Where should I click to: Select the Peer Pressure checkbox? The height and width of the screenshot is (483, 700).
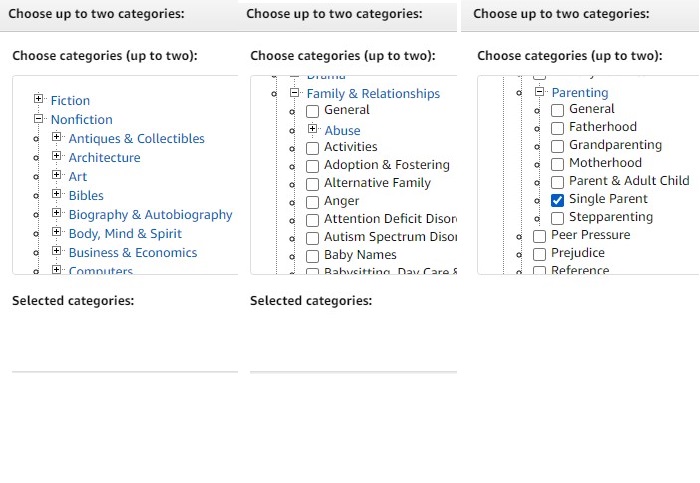(x=539, y=236)
